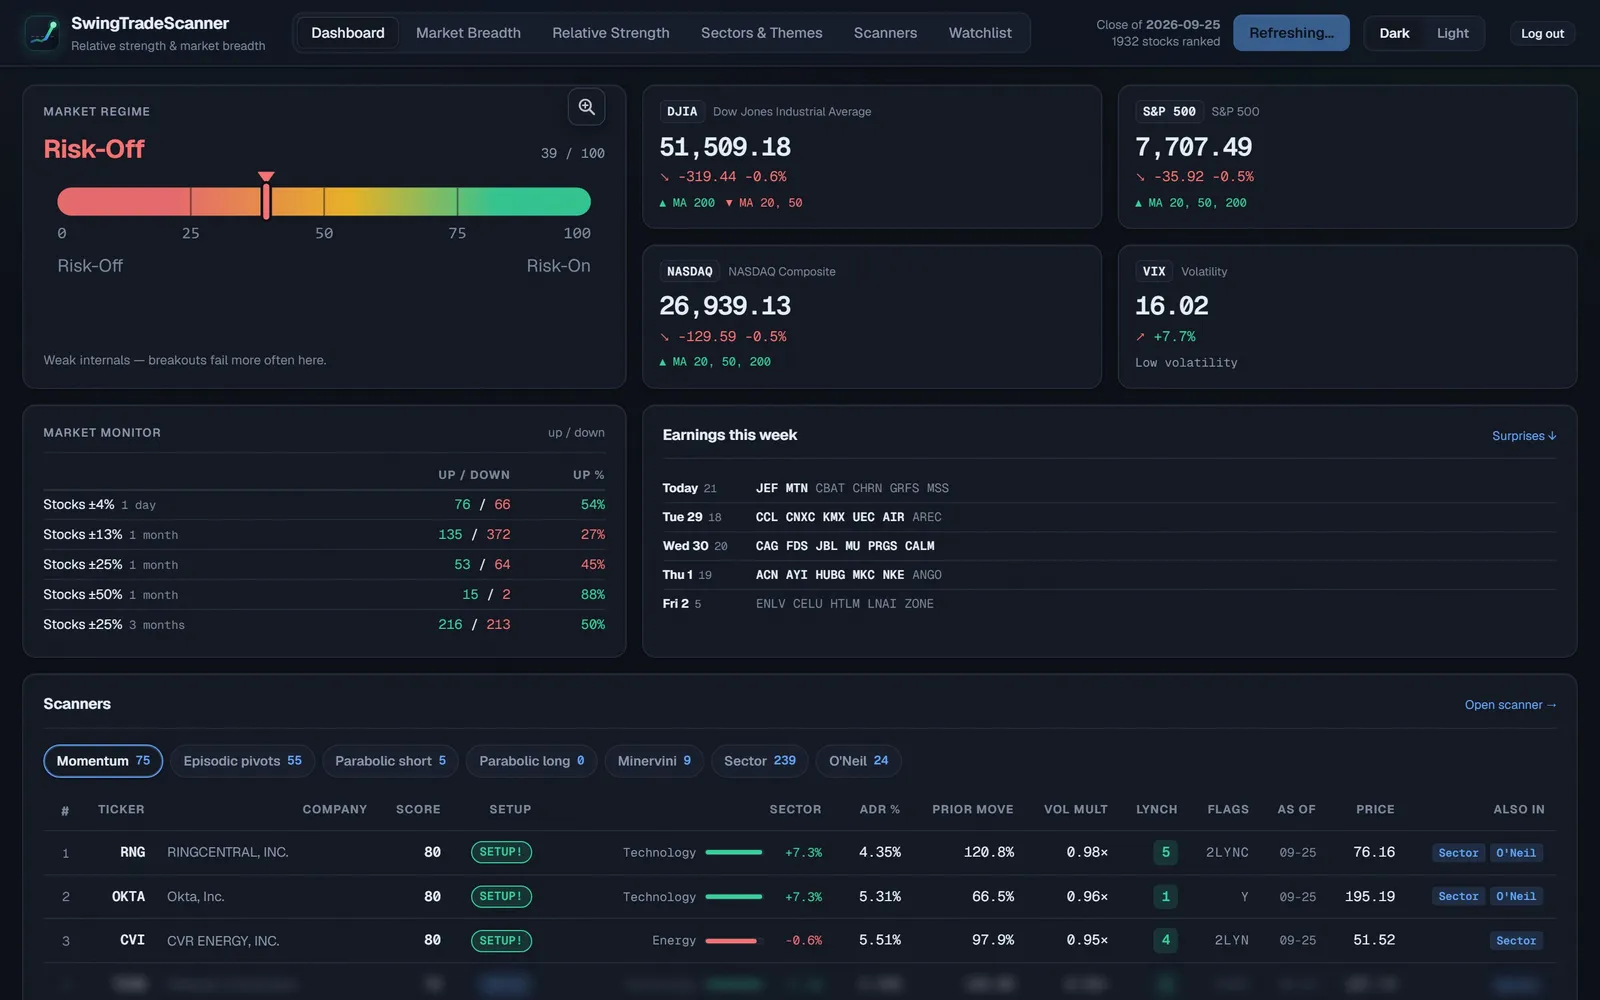Click the ADR % column header
Screen dimensions: 1600x1000
pos(880,810)
